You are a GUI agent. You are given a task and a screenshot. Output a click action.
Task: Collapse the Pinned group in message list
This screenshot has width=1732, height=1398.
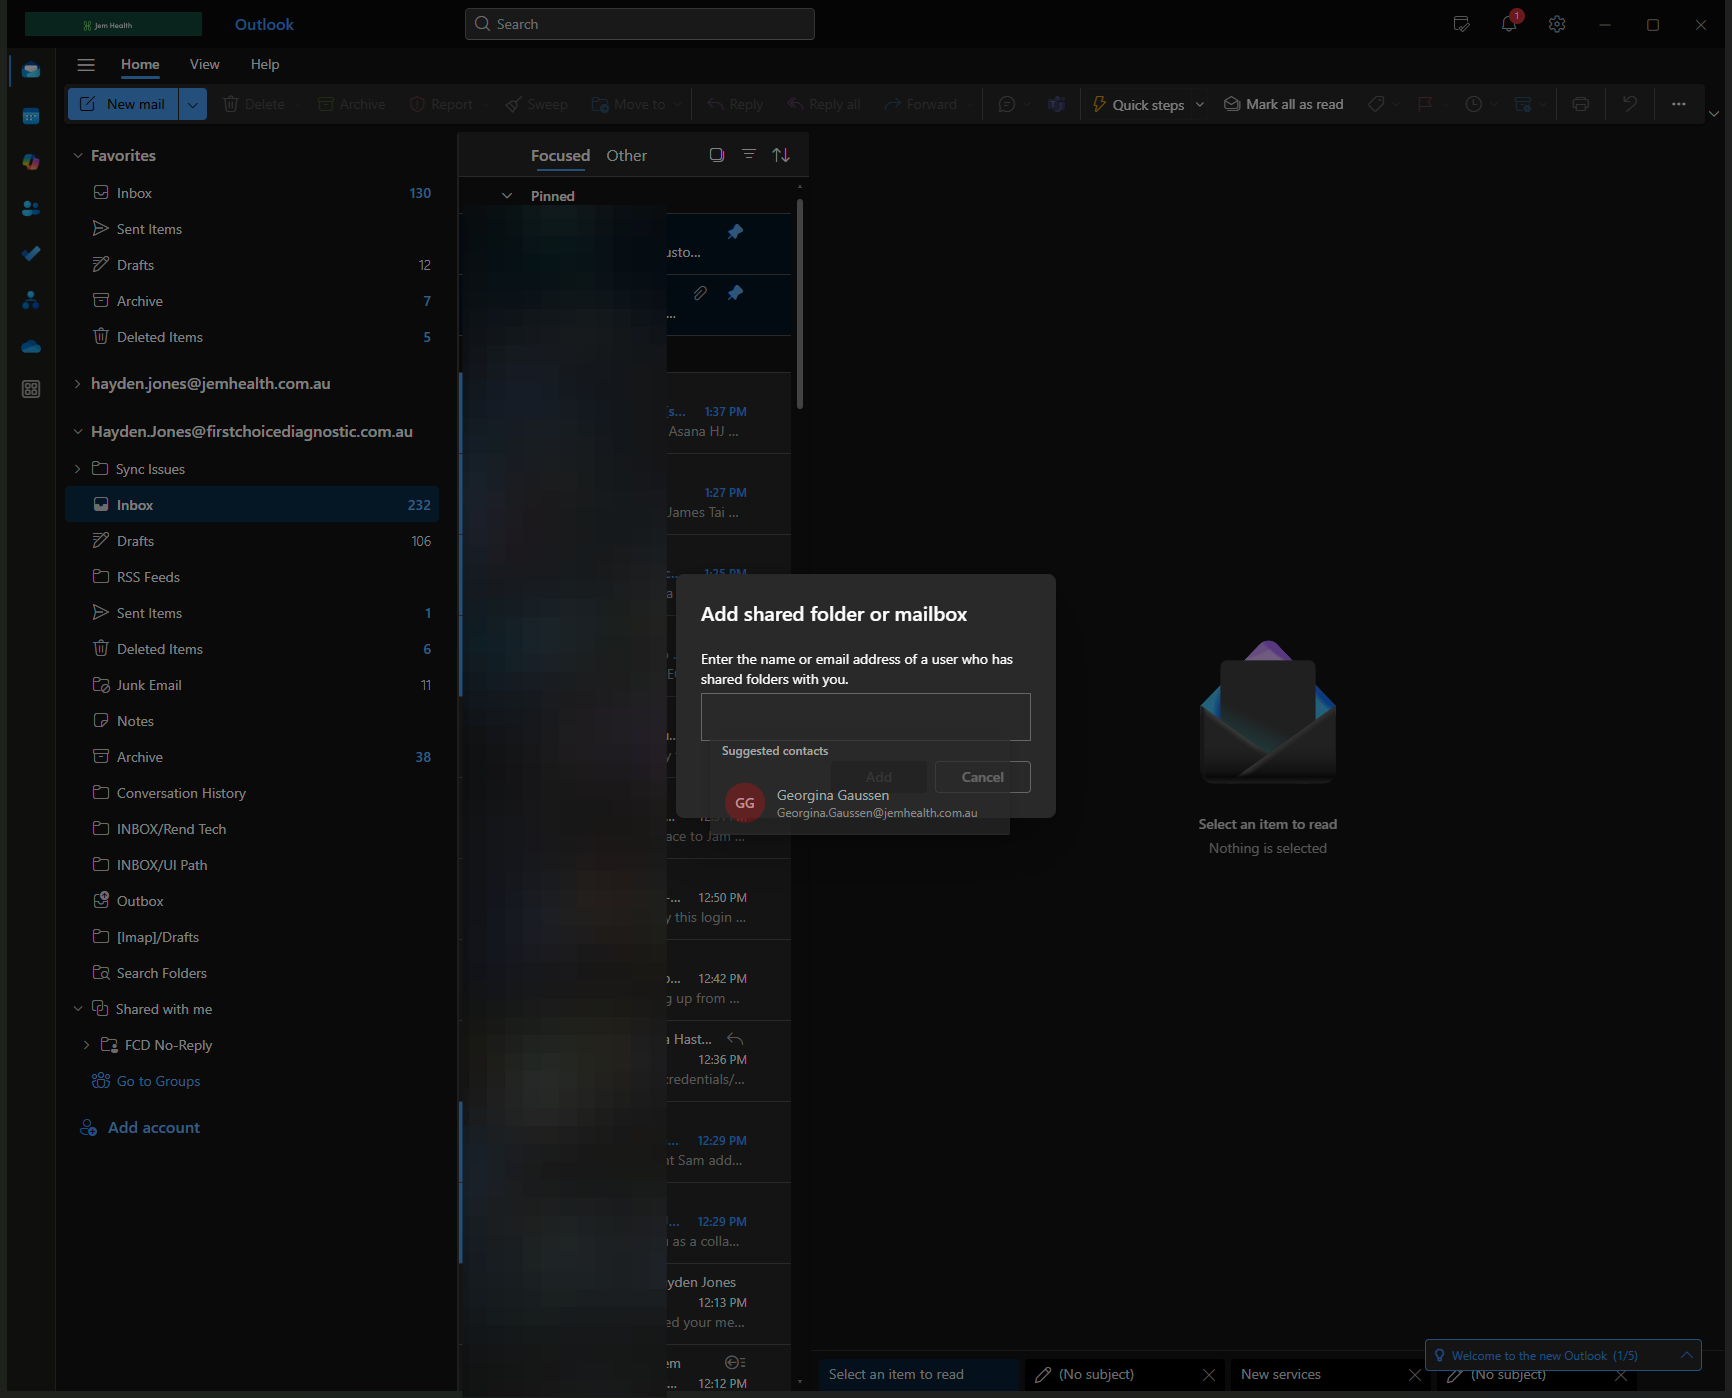point(507,196)
